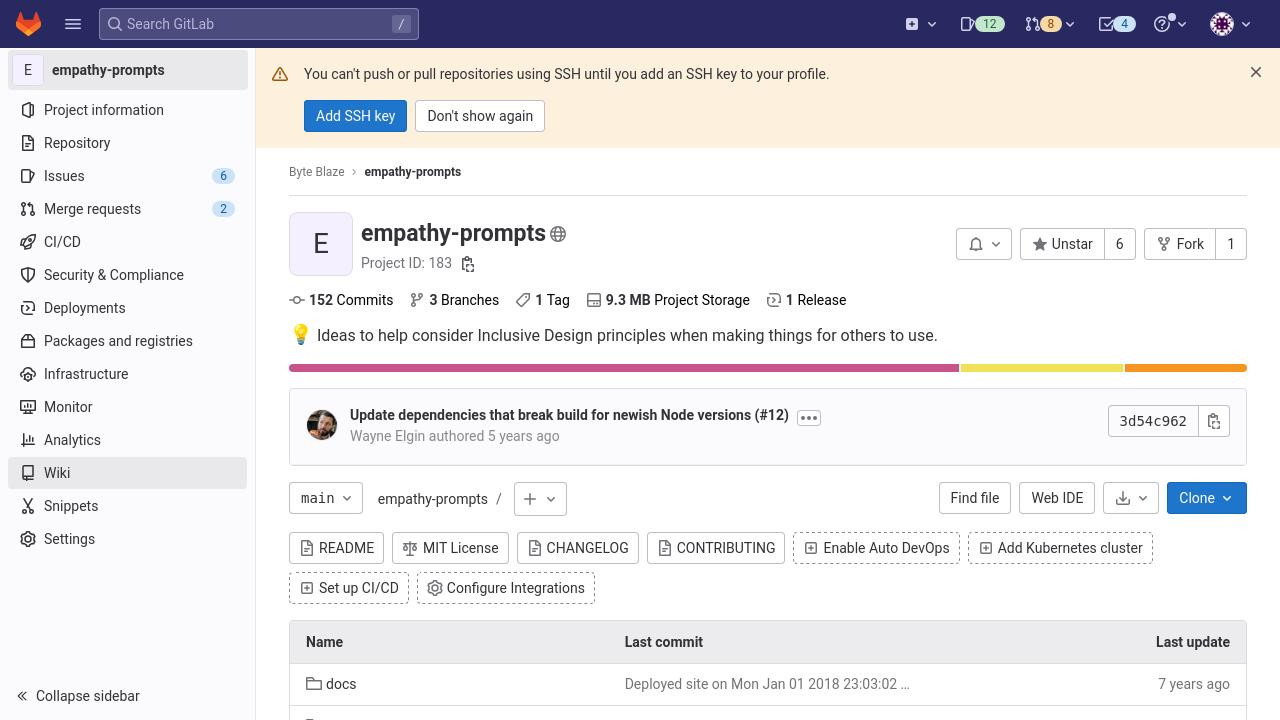Open Repository in sidebar

pyautogui.click(x=128, y=143)
